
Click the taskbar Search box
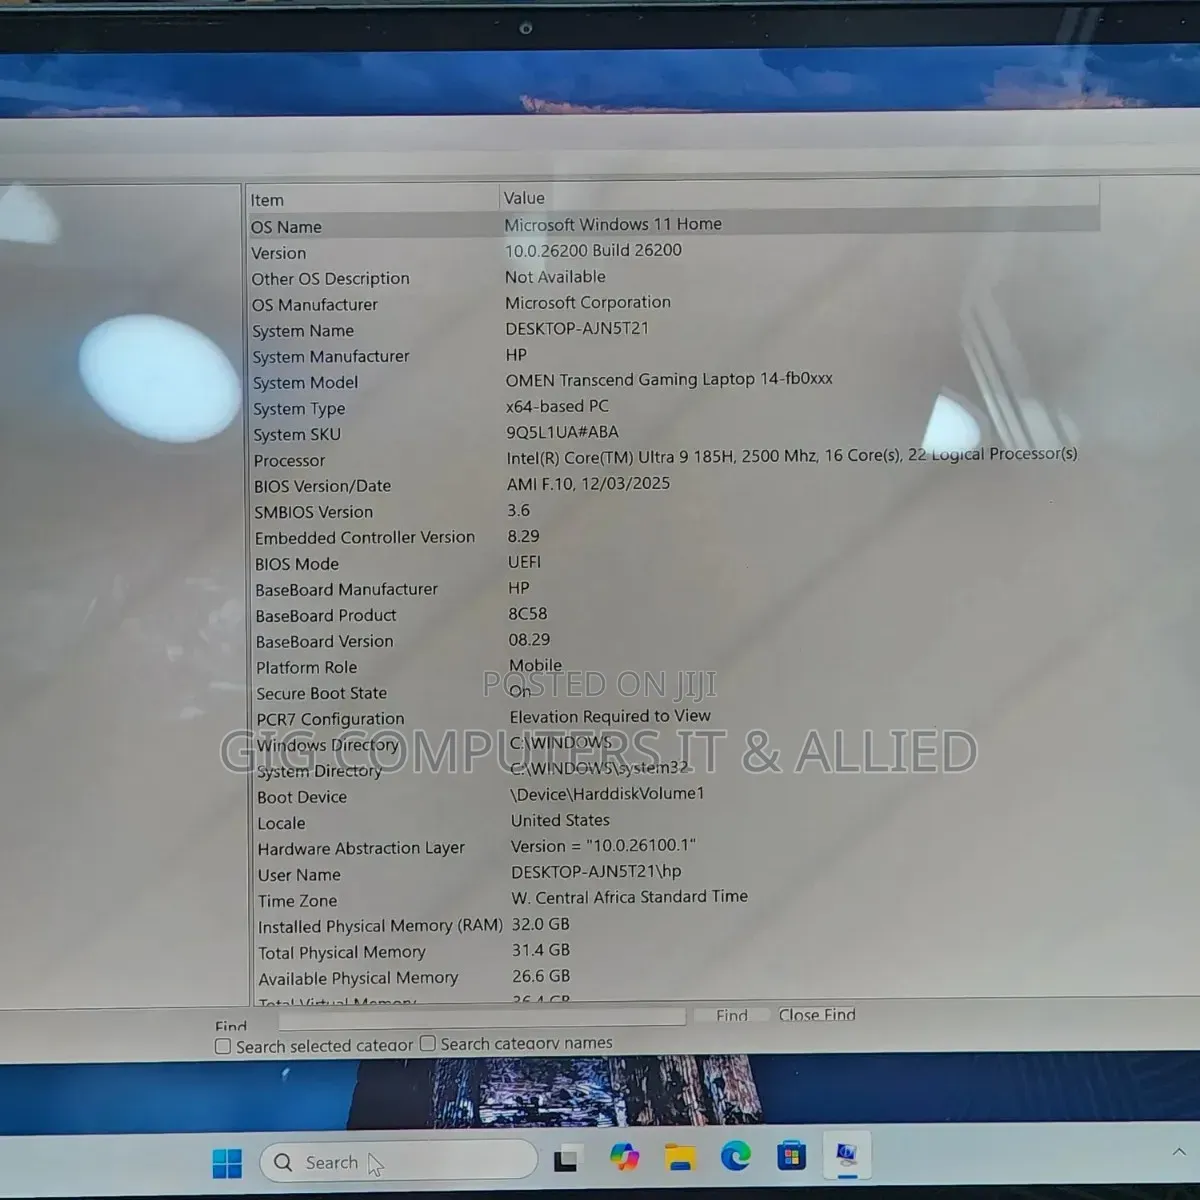398,1162
